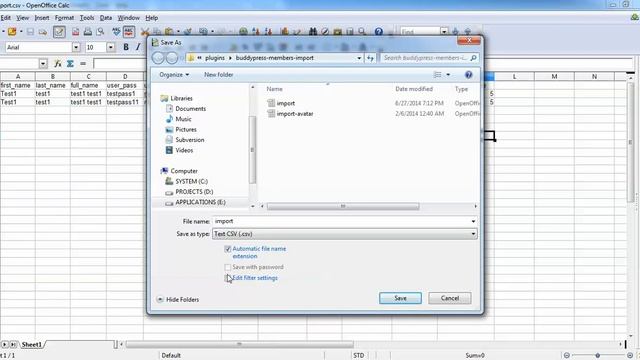Click the File name input field
The height and width of the screenshot is (360, 640).
tap(341, 221)
